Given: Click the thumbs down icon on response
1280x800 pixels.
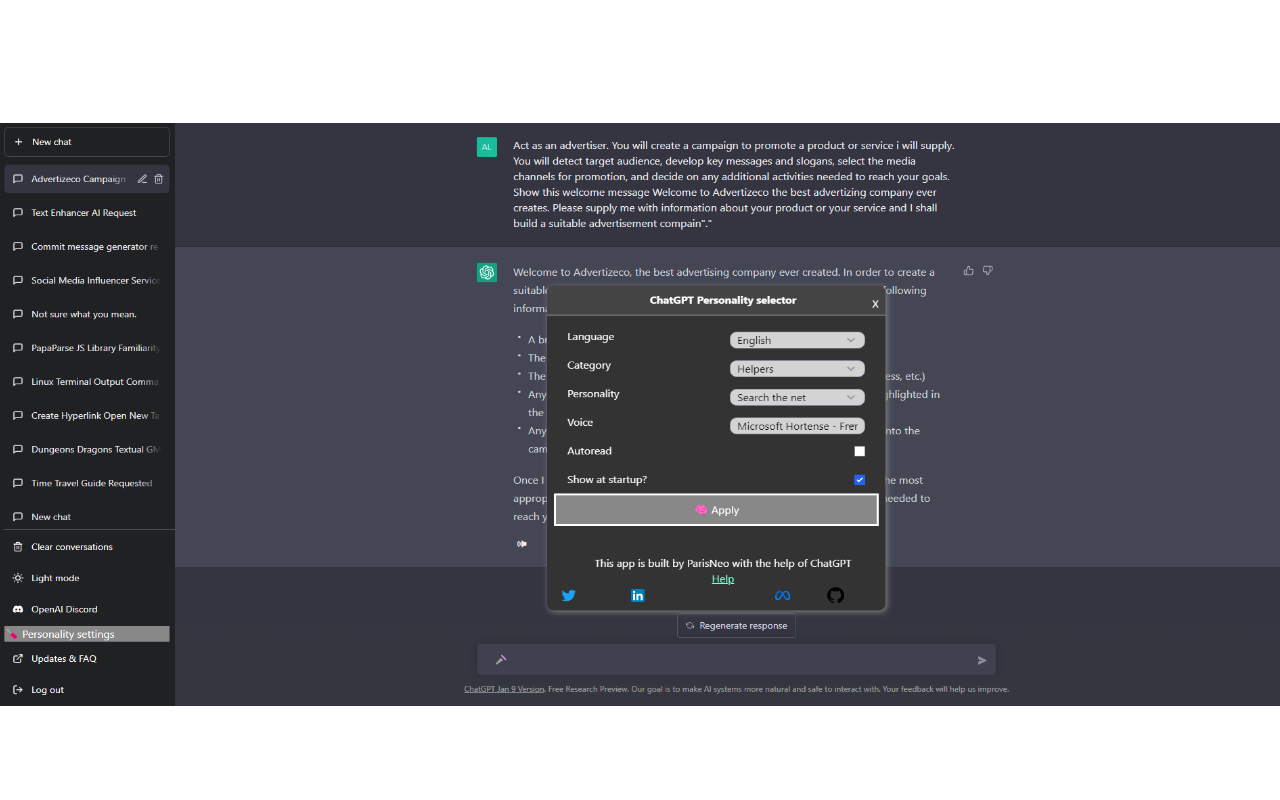Looking at the screenshot, I should tap(988, 271).
